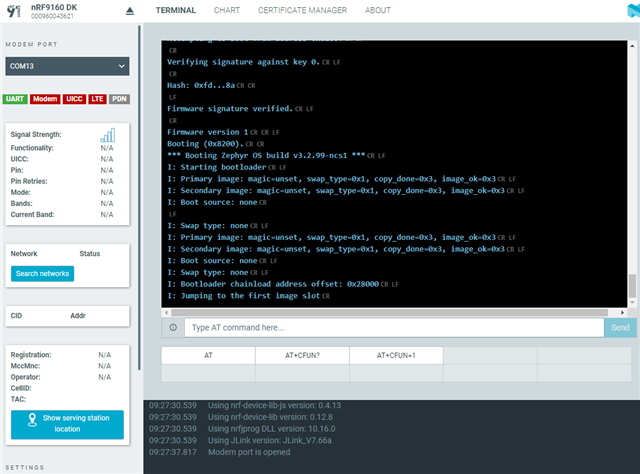This screenshot has width=640, height=474.
Task: Click the nRF91 device logo icon
Action: (13, 11)
